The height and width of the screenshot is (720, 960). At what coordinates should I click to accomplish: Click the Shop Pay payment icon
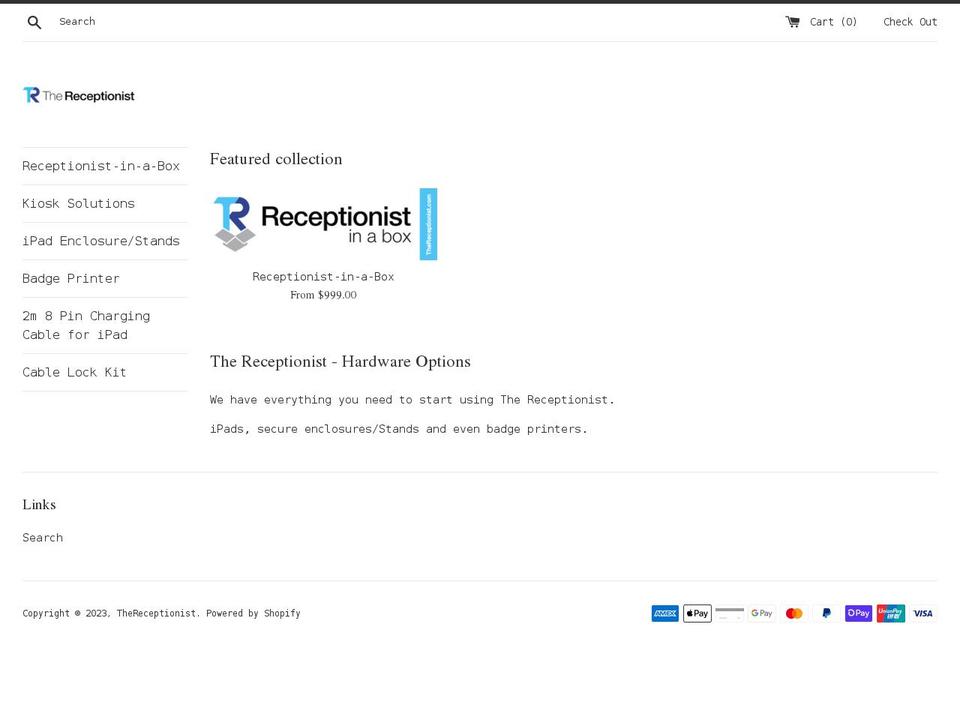858,613
